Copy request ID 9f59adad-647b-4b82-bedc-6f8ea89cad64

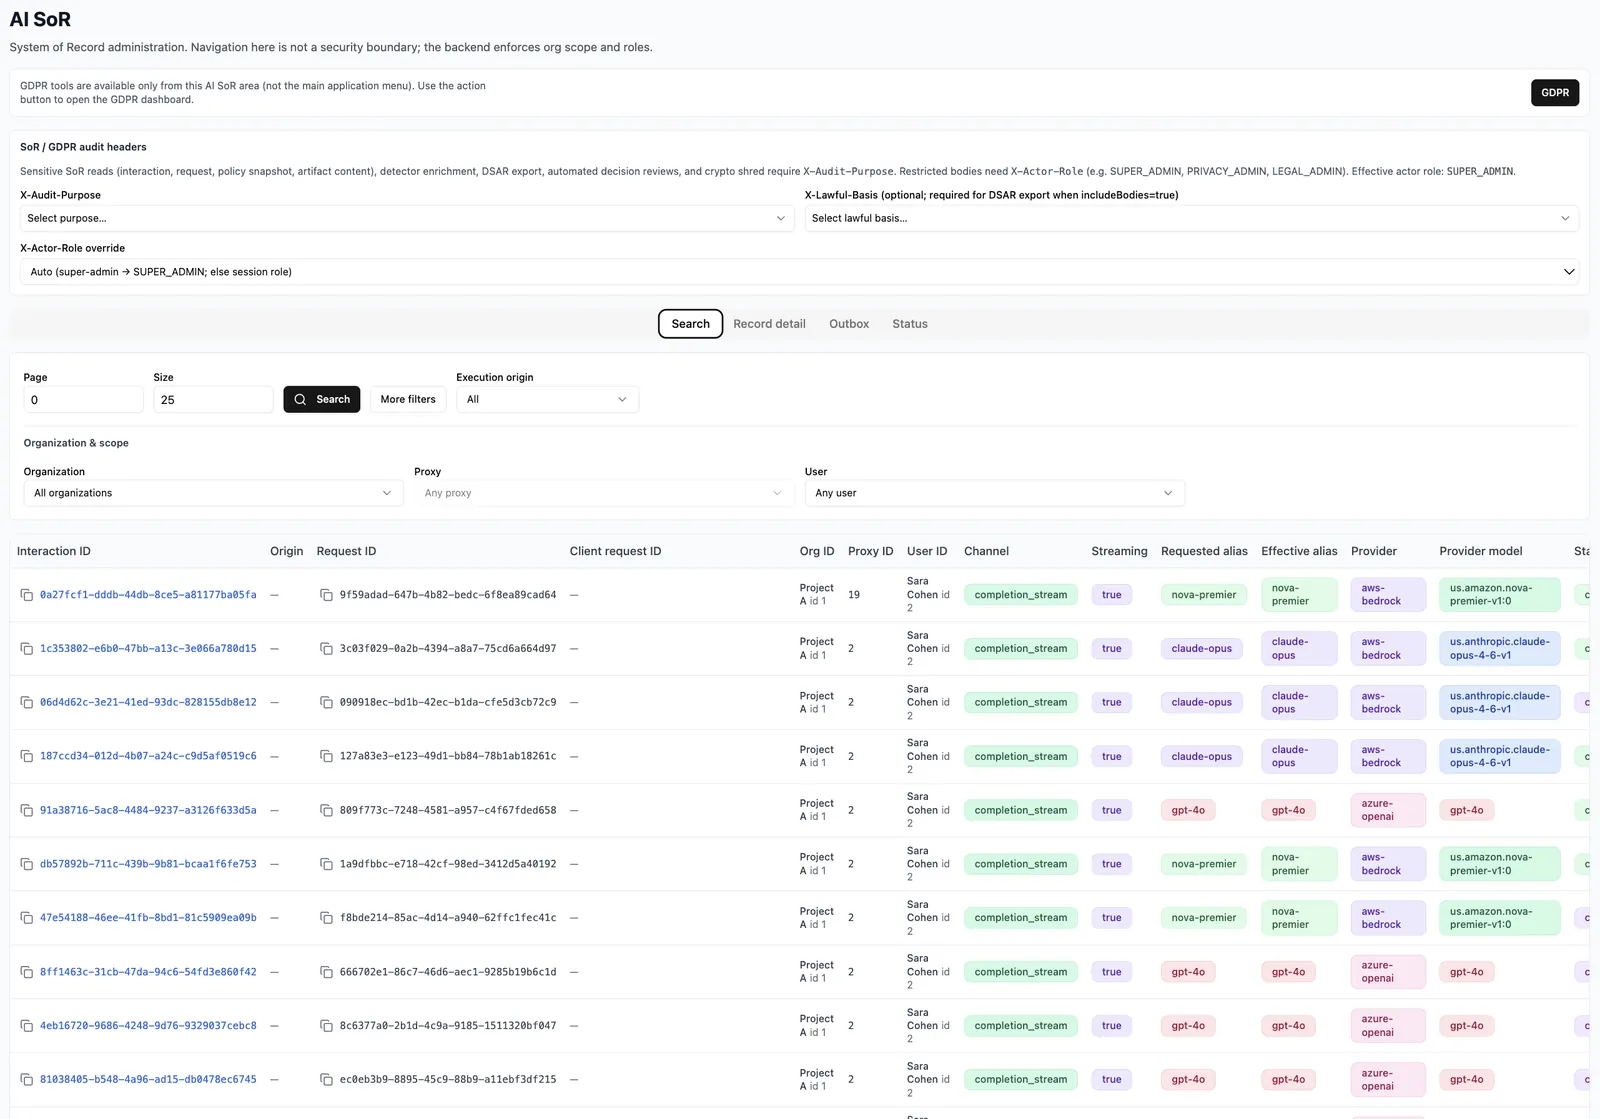coord(326,595)
